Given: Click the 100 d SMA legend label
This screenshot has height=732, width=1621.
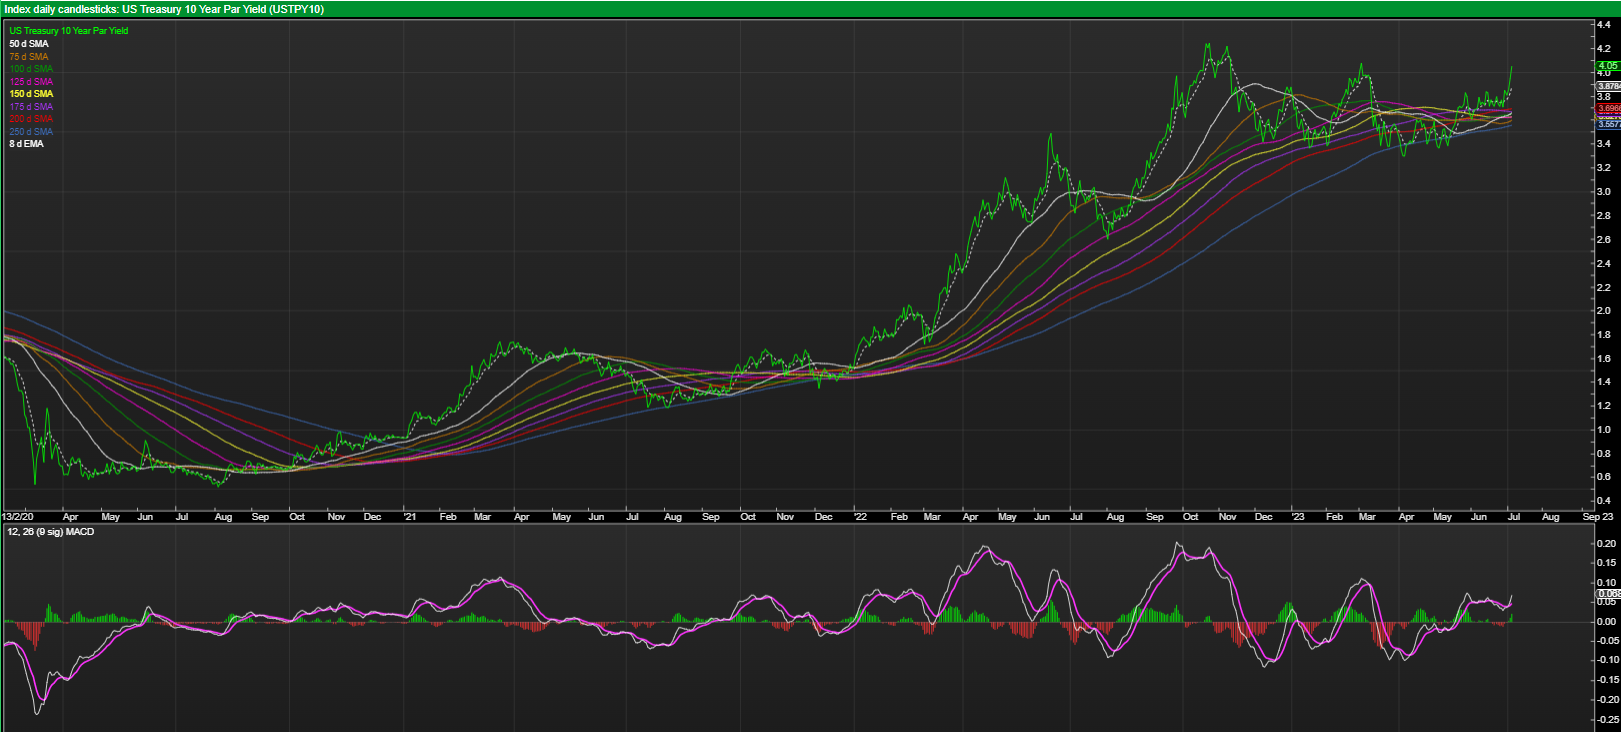Looking at the screenshot, I should 31,69.
